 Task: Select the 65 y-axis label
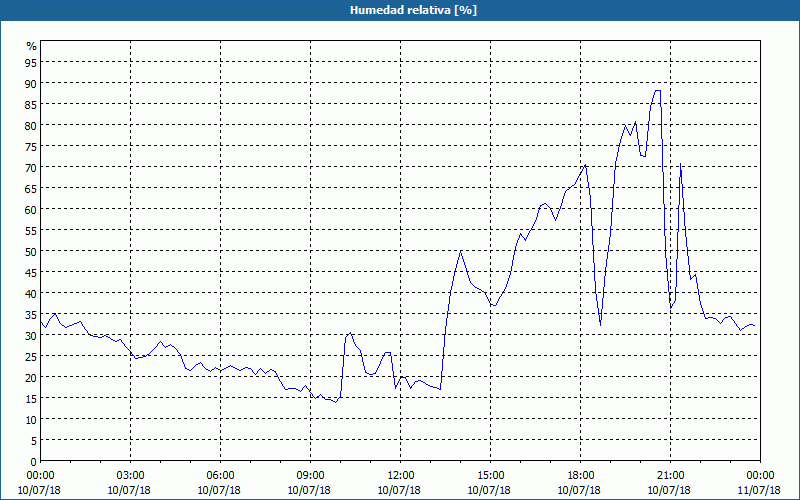click(x=31, y=188)
